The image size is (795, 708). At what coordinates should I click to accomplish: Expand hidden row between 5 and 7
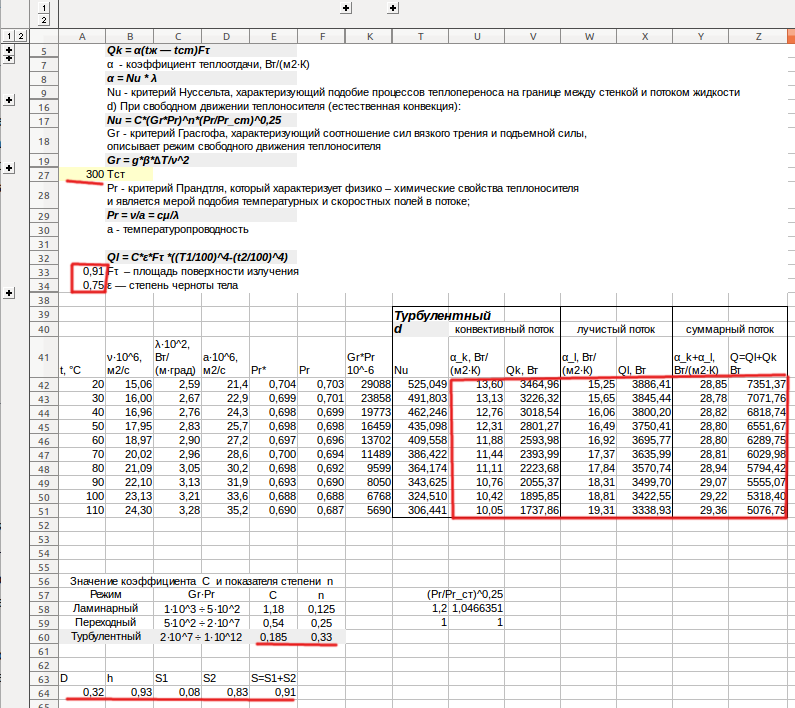pyautogui.click(x=9, y=57)
